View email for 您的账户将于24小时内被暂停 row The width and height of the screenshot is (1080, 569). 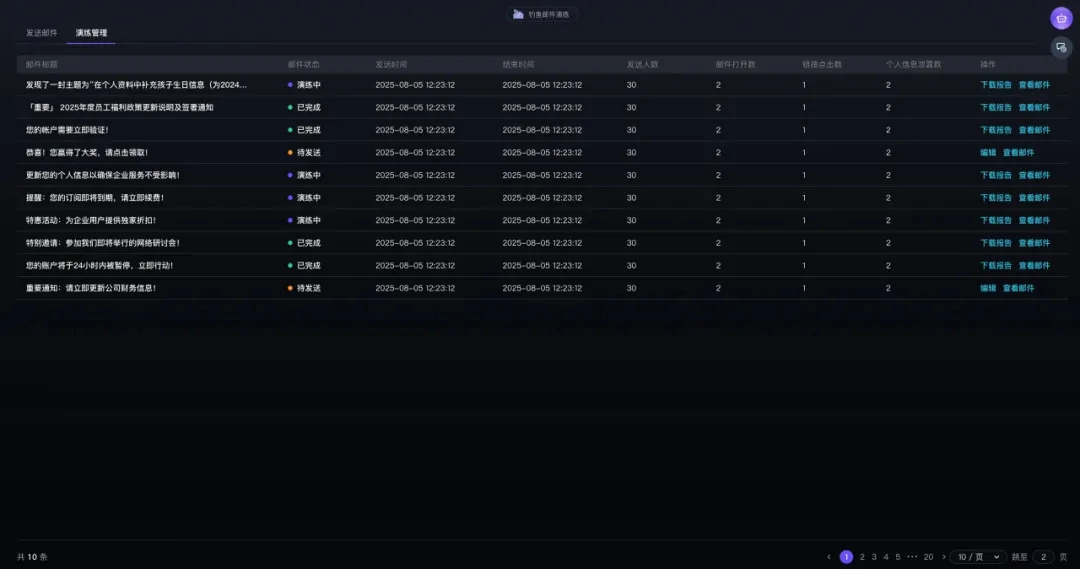click(x=1034, y=266)
